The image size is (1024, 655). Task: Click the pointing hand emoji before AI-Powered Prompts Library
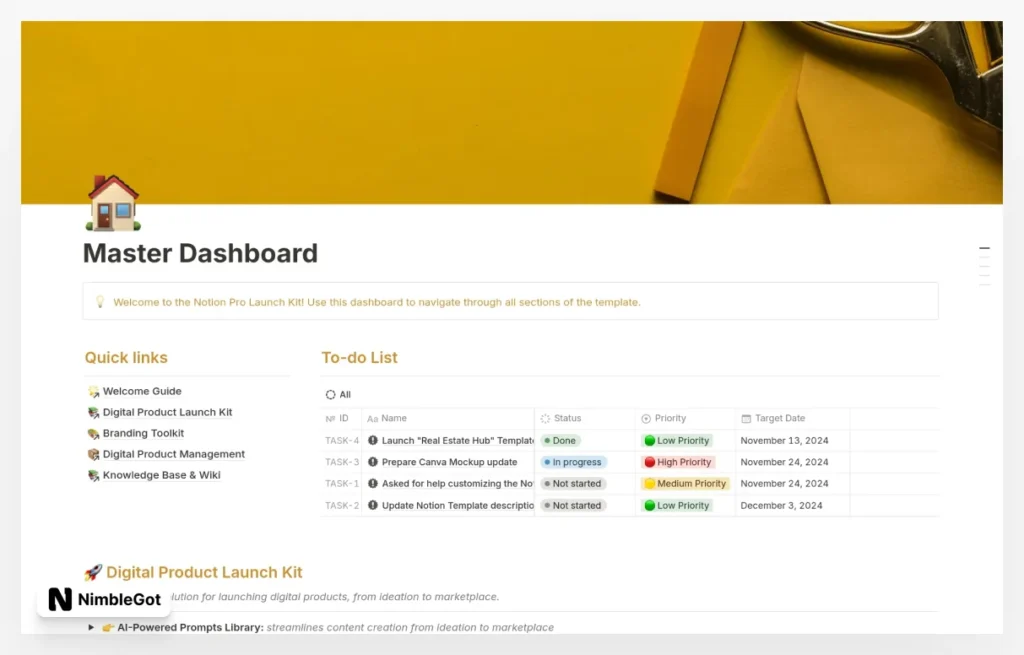108,628
